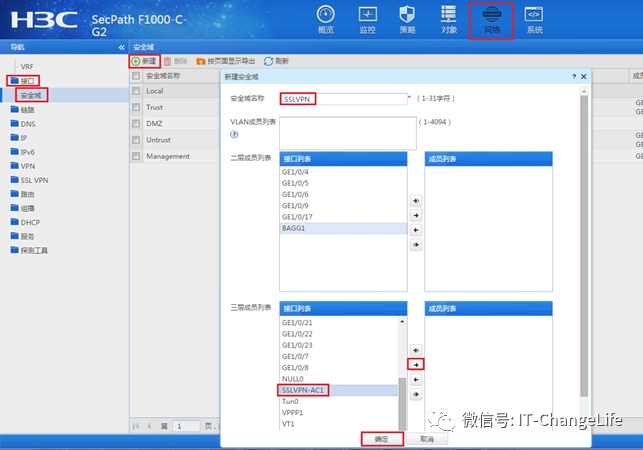Open the 对象 objects icon
The width and height of the screenshot is (643, 450).
(x=449, y=20)
